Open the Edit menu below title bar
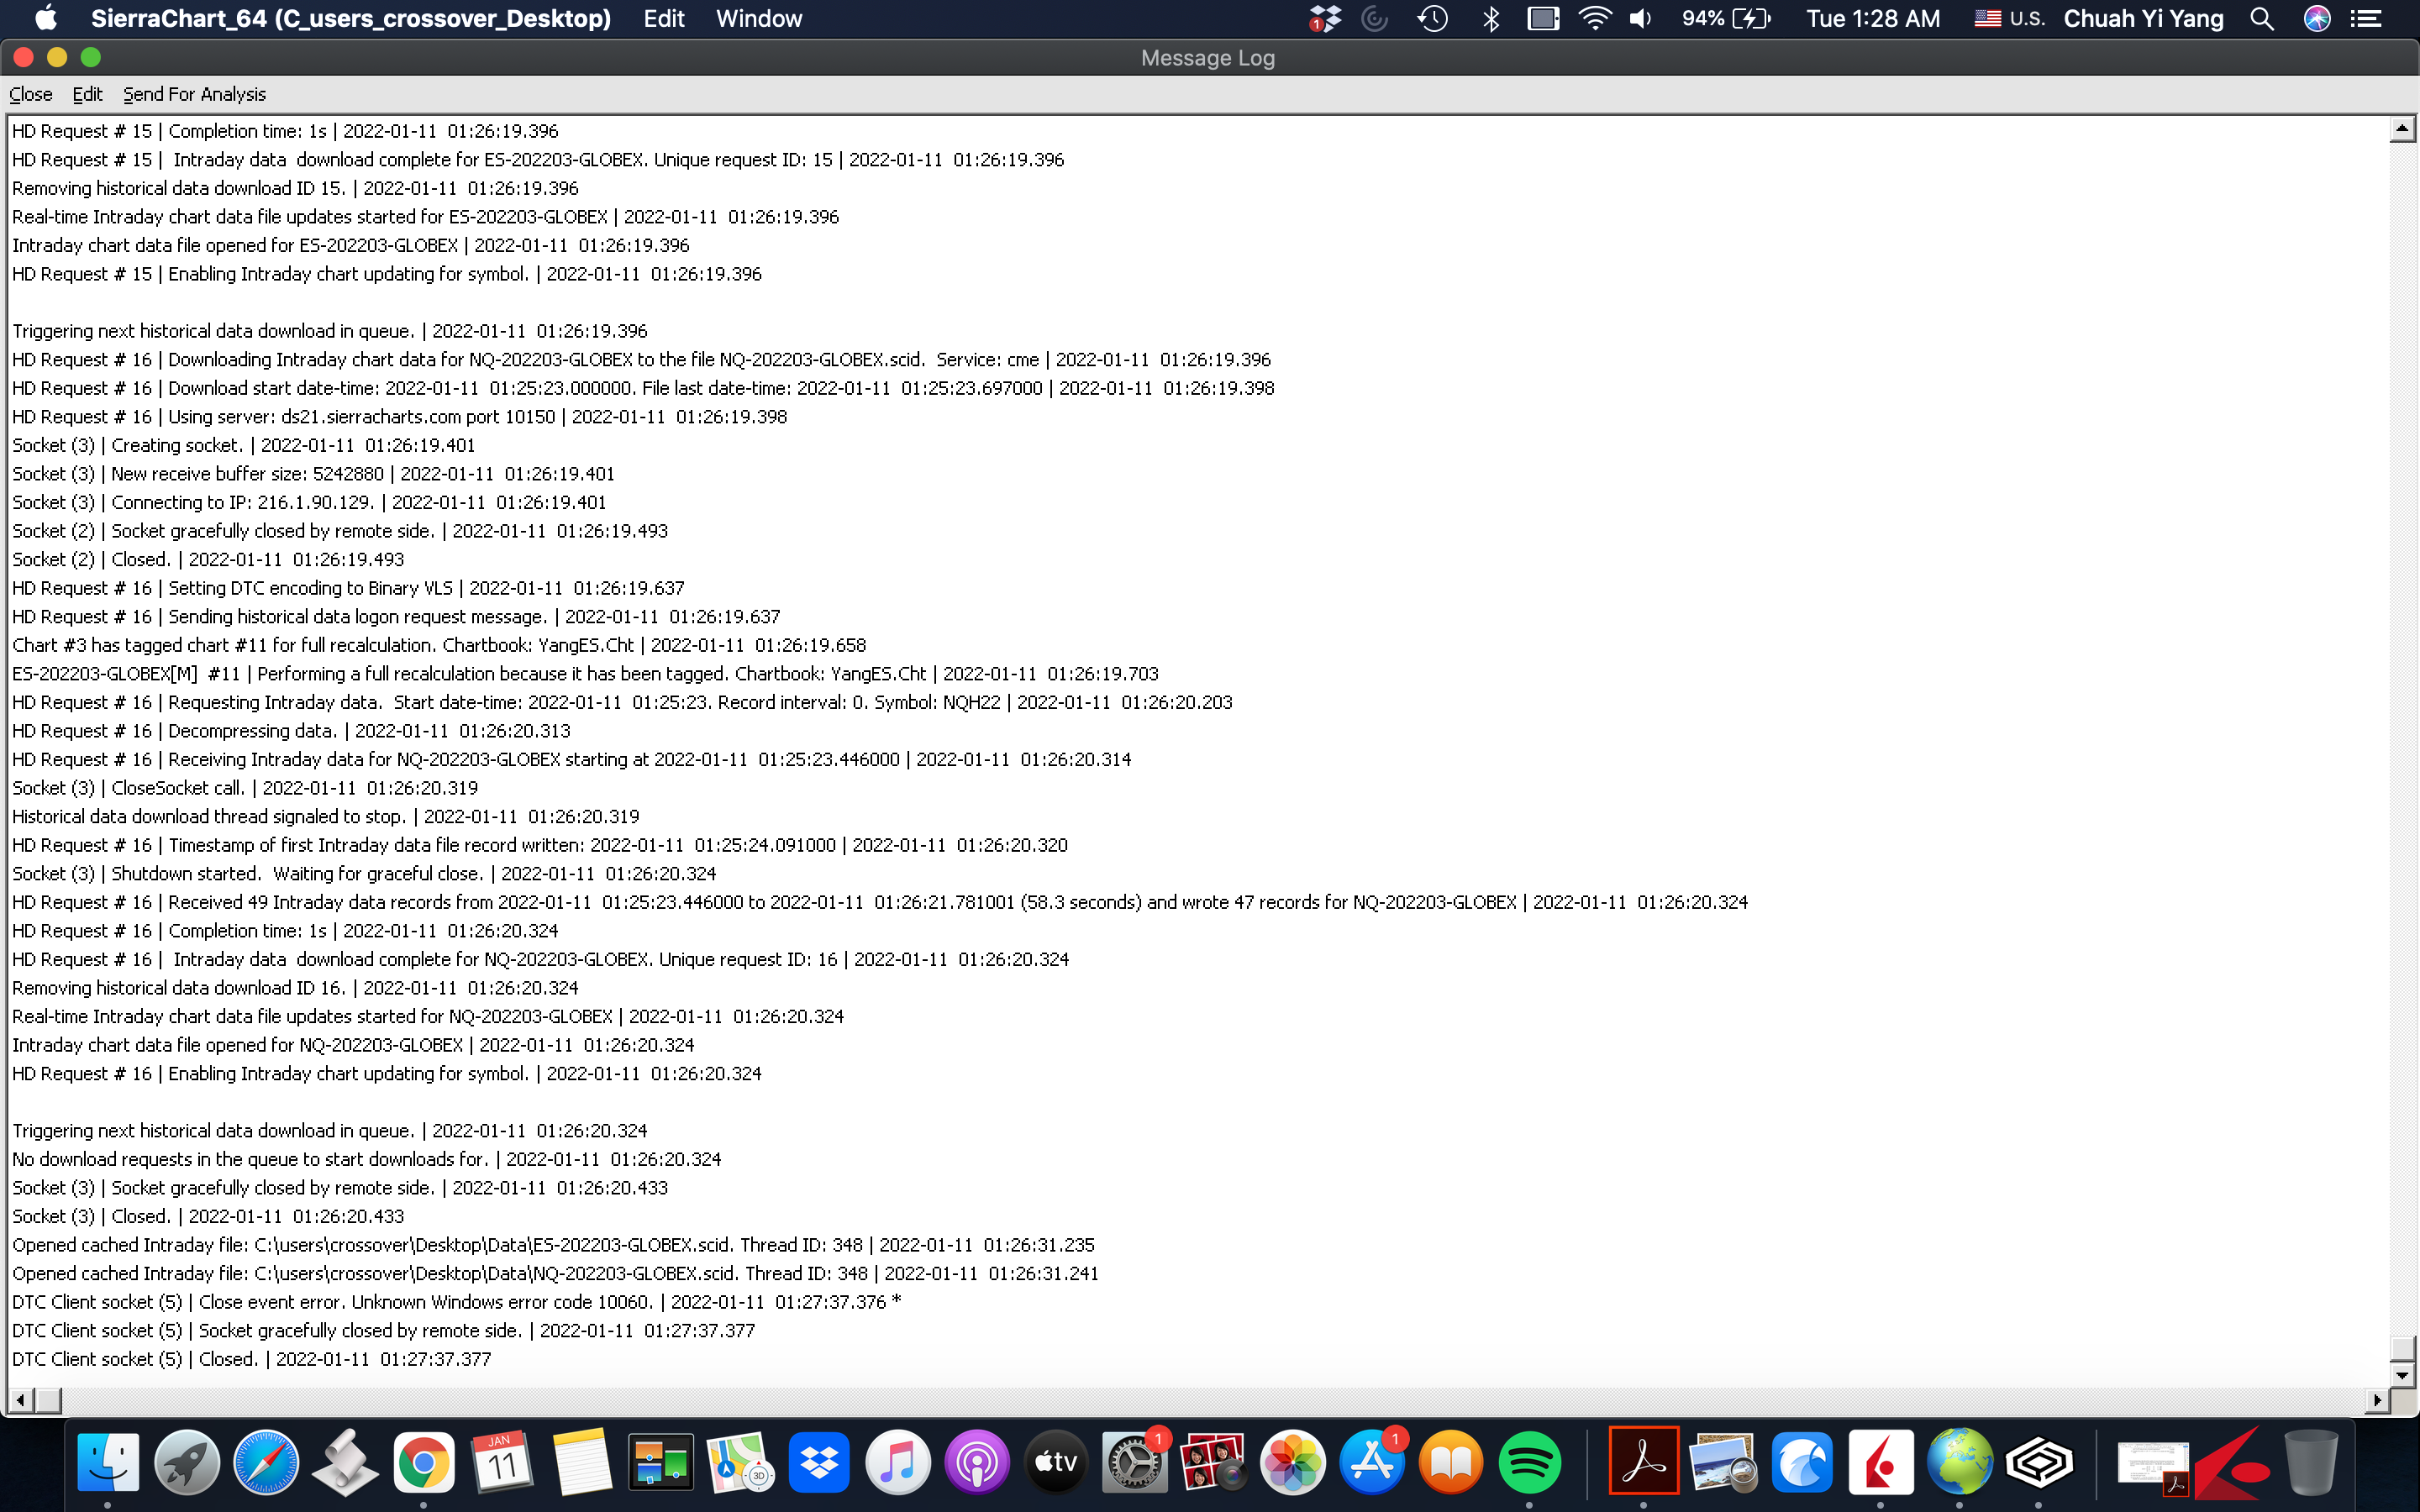2420x1512 pixels. pyautogui.click(x=87, y=94)
